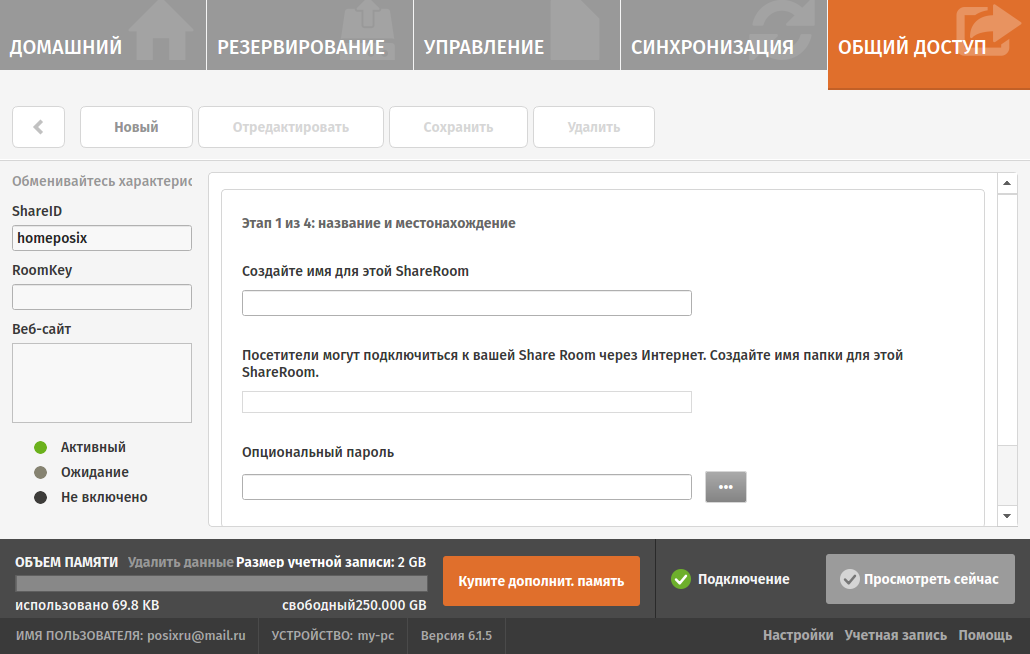The image size is (1030, 654).
Task: Open Настройки in the footer
Action: pos(798,635)
